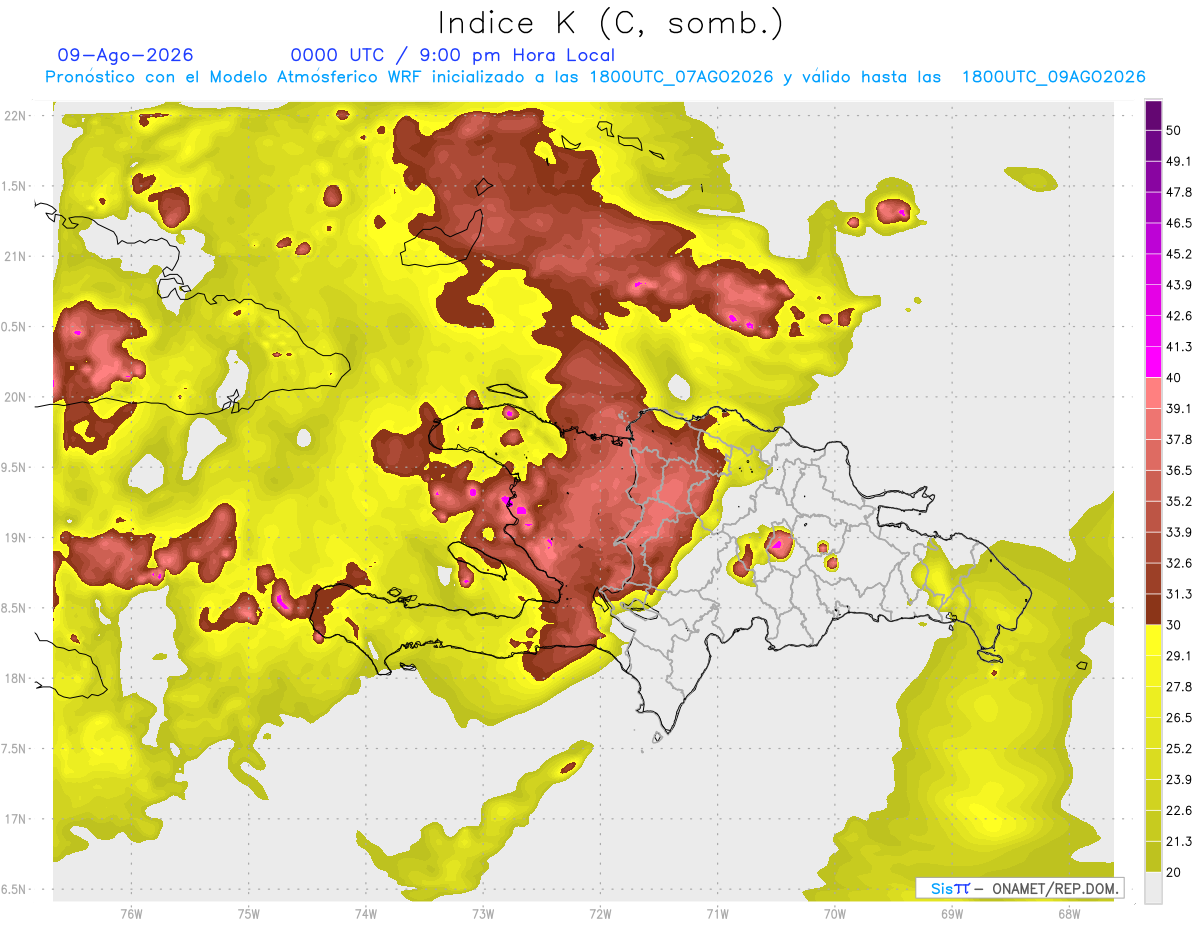
Task: Click the 19N latitude axis label
Action: tap(16, 537)
